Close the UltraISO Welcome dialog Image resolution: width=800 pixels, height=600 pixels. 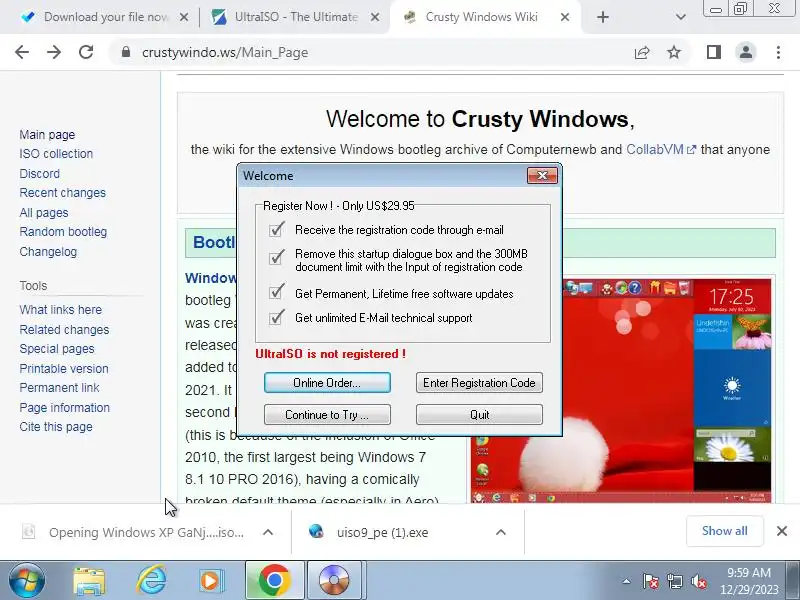(542, 176)
